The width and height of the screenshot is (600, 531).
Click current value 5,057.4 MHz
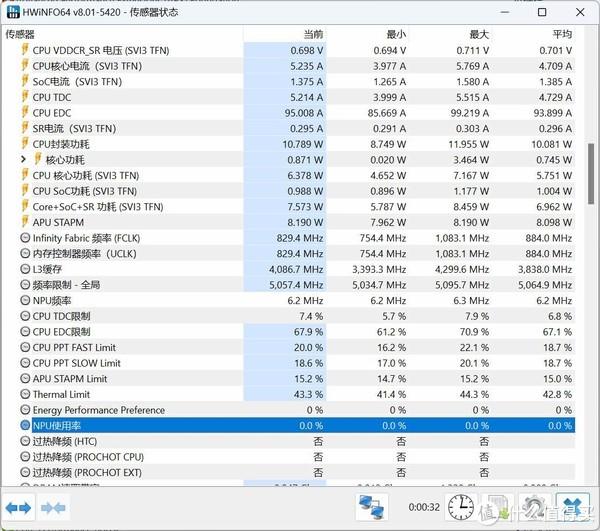pos(296,285)
